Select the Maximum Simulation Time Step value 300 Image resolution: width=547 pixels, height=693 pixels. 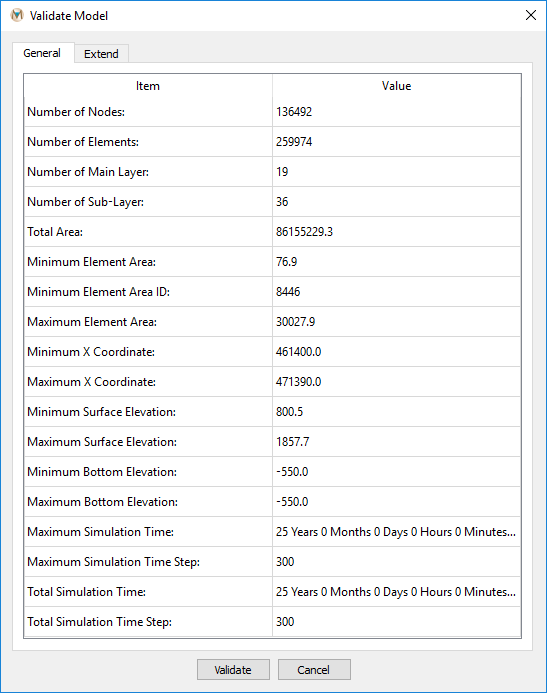(x=285, y=562)
